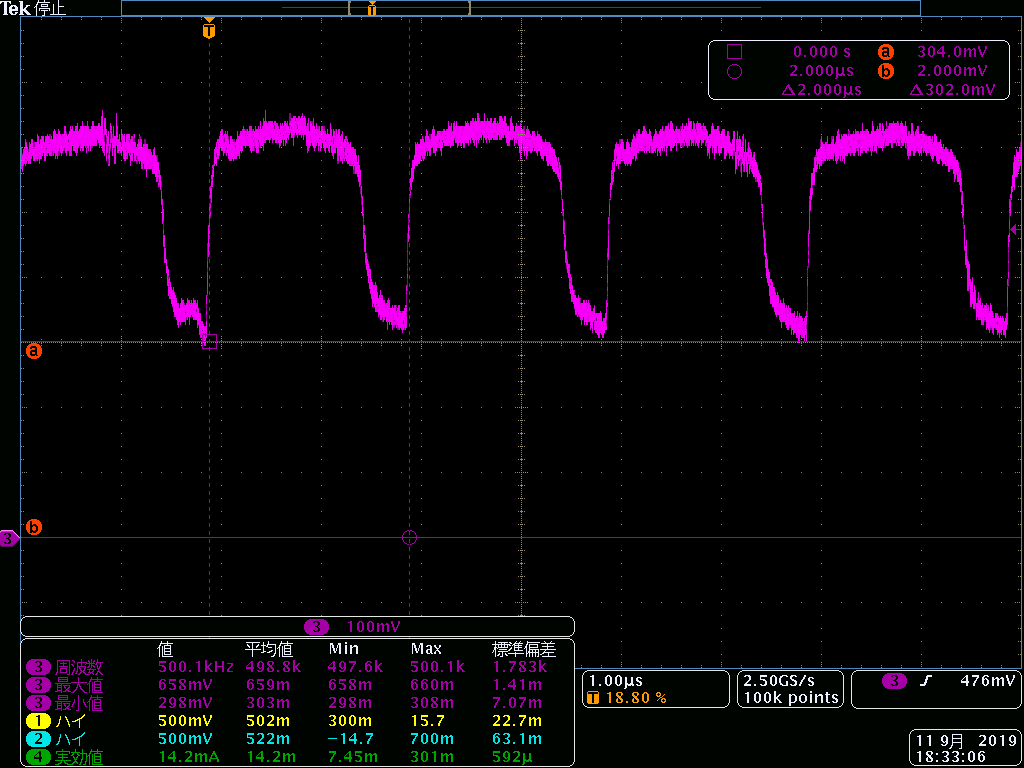Click the square cursor intersection near the trigger point
The image size is (1024, 768).
click(209, 342)
